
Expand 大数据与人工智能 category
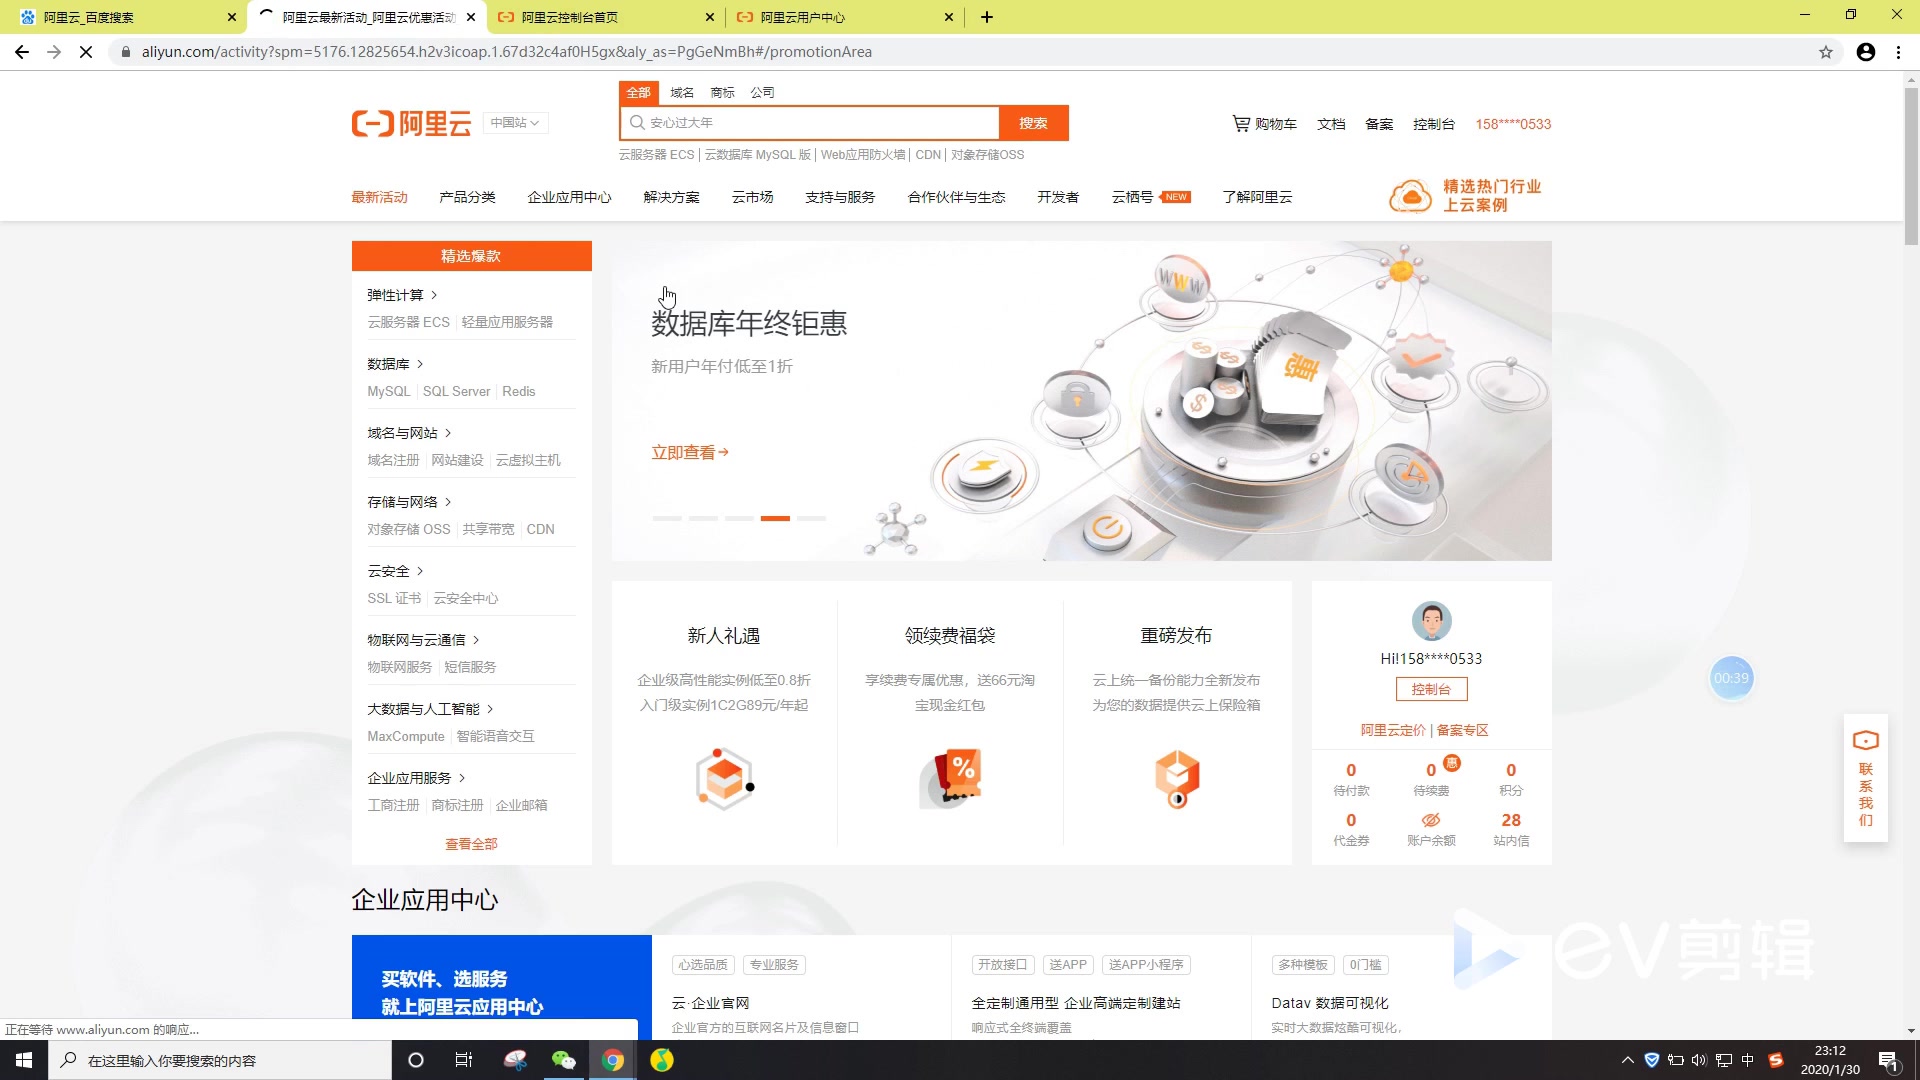430,709
